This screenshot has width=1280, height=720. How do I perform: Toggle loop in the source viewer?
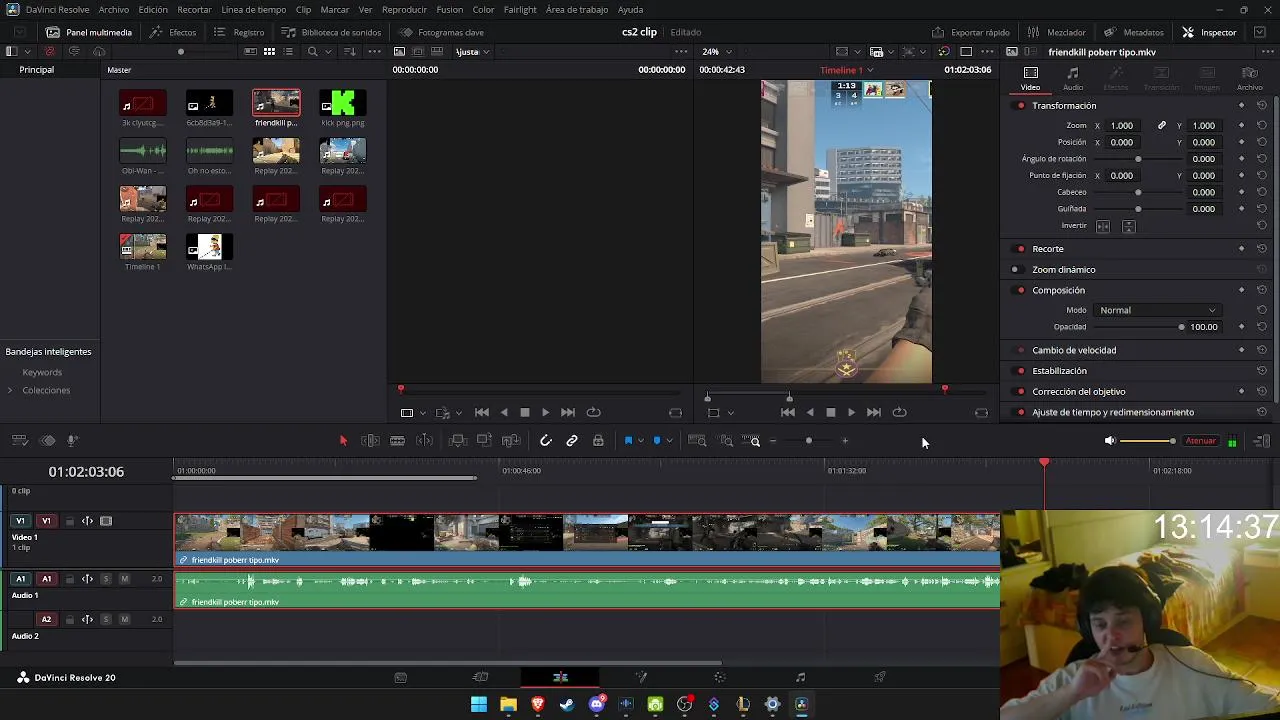click(594, 412)
